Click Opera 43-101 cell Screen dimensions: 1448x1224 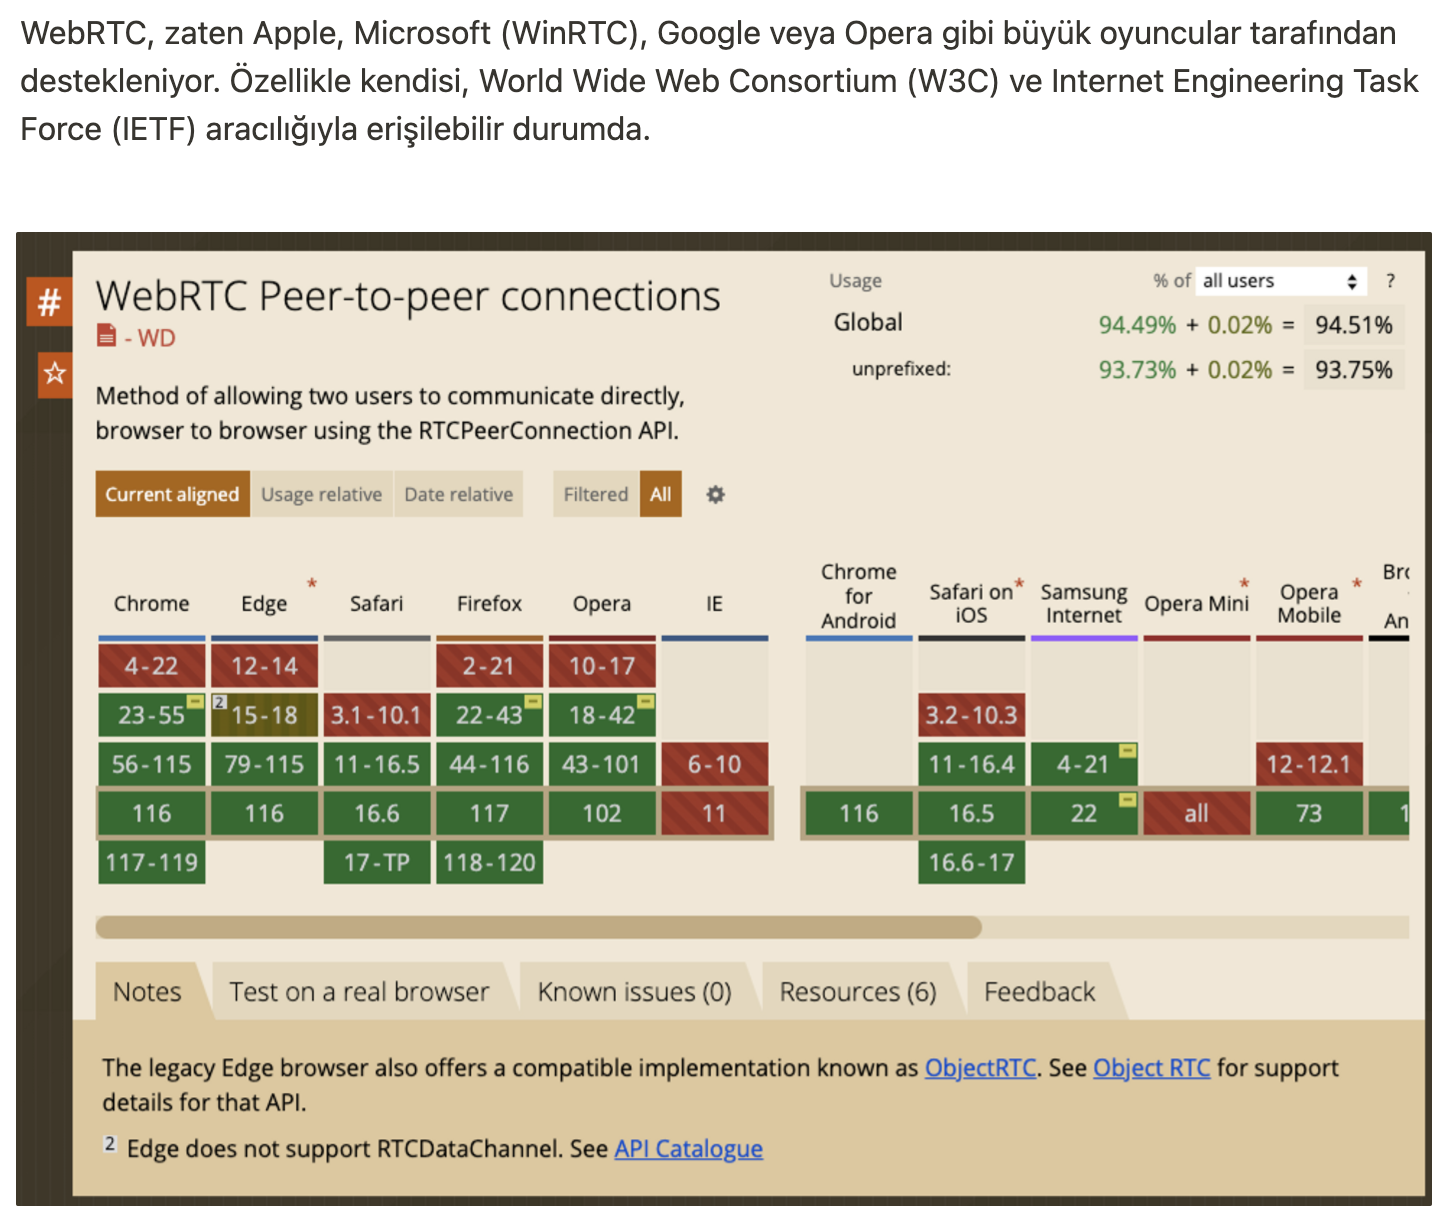602,764
